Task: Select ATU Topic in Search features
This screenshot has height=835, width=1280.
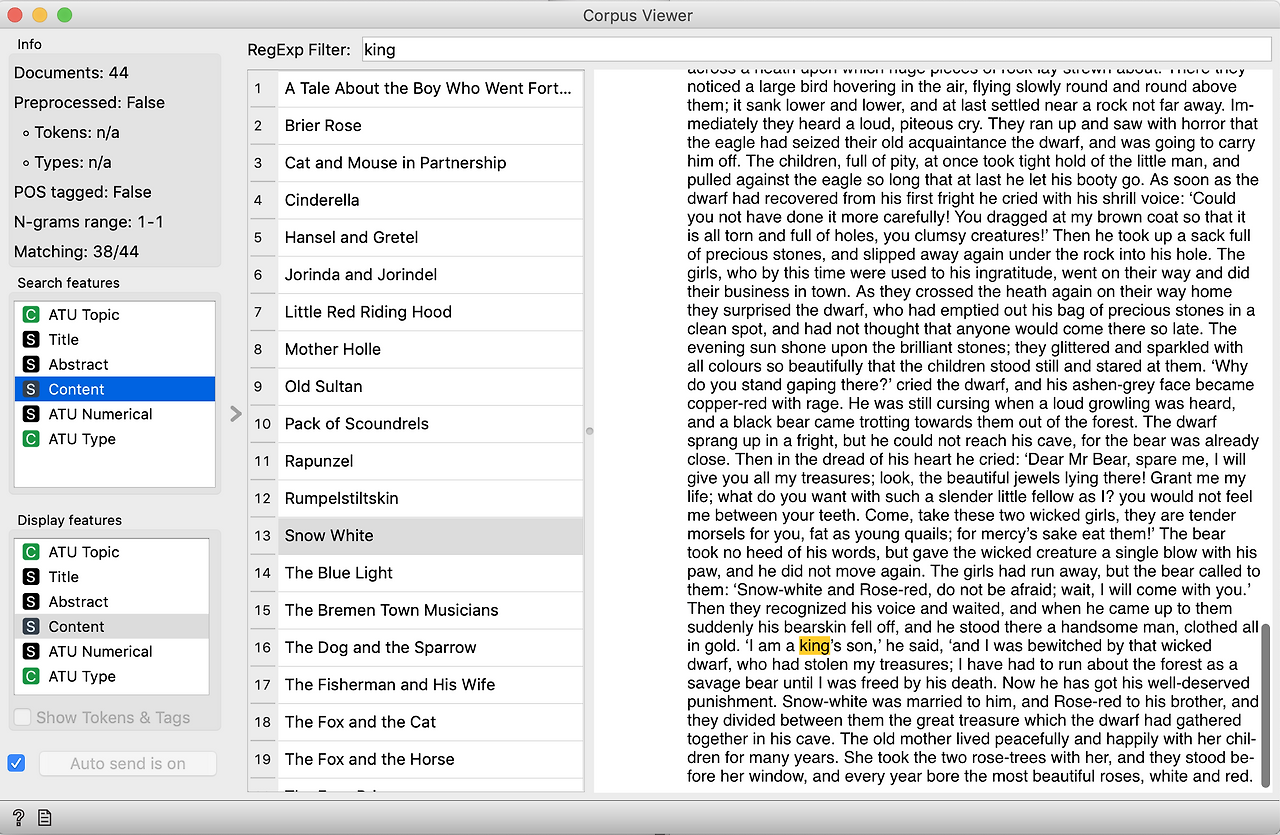Action: [x=115, y=314]
